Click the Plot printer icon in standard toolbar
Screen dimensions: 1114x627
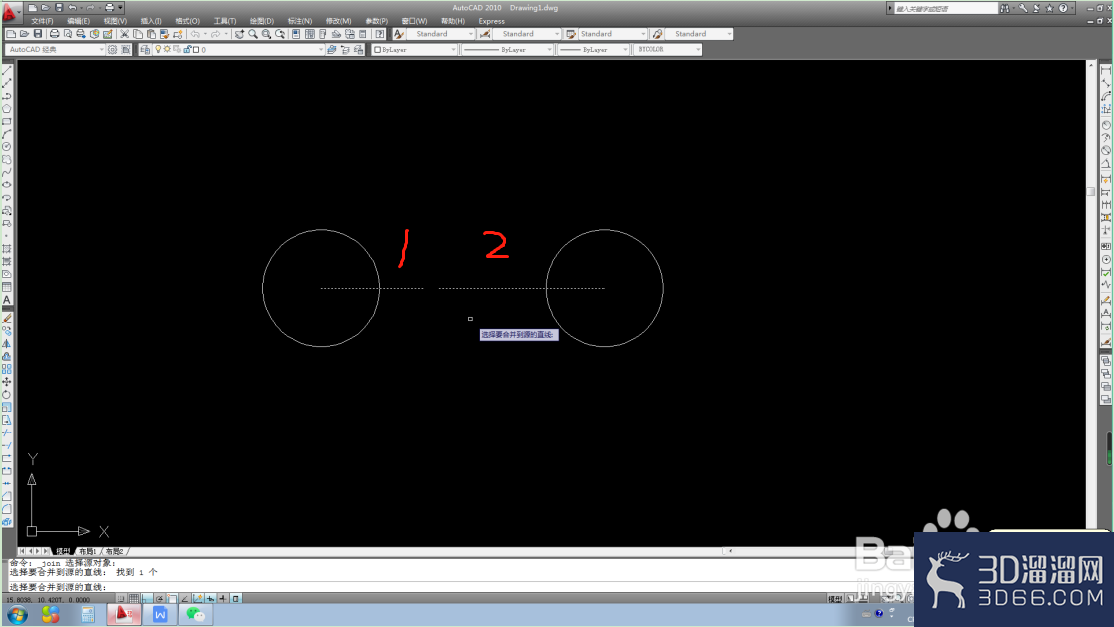pos(55,34)
